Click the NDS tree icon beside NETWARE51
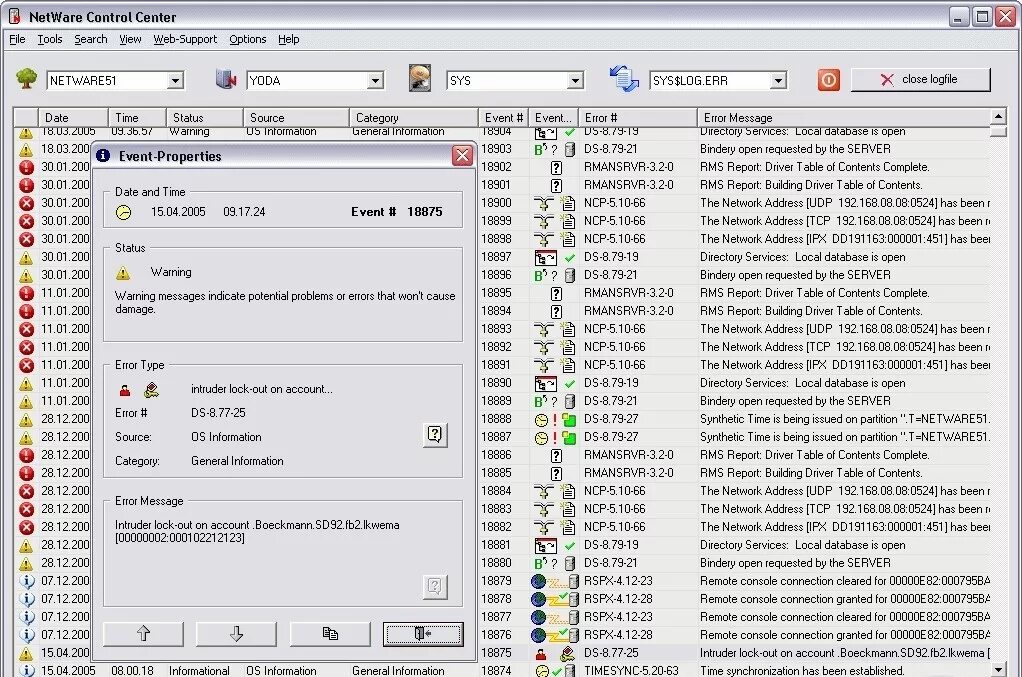 27,79
